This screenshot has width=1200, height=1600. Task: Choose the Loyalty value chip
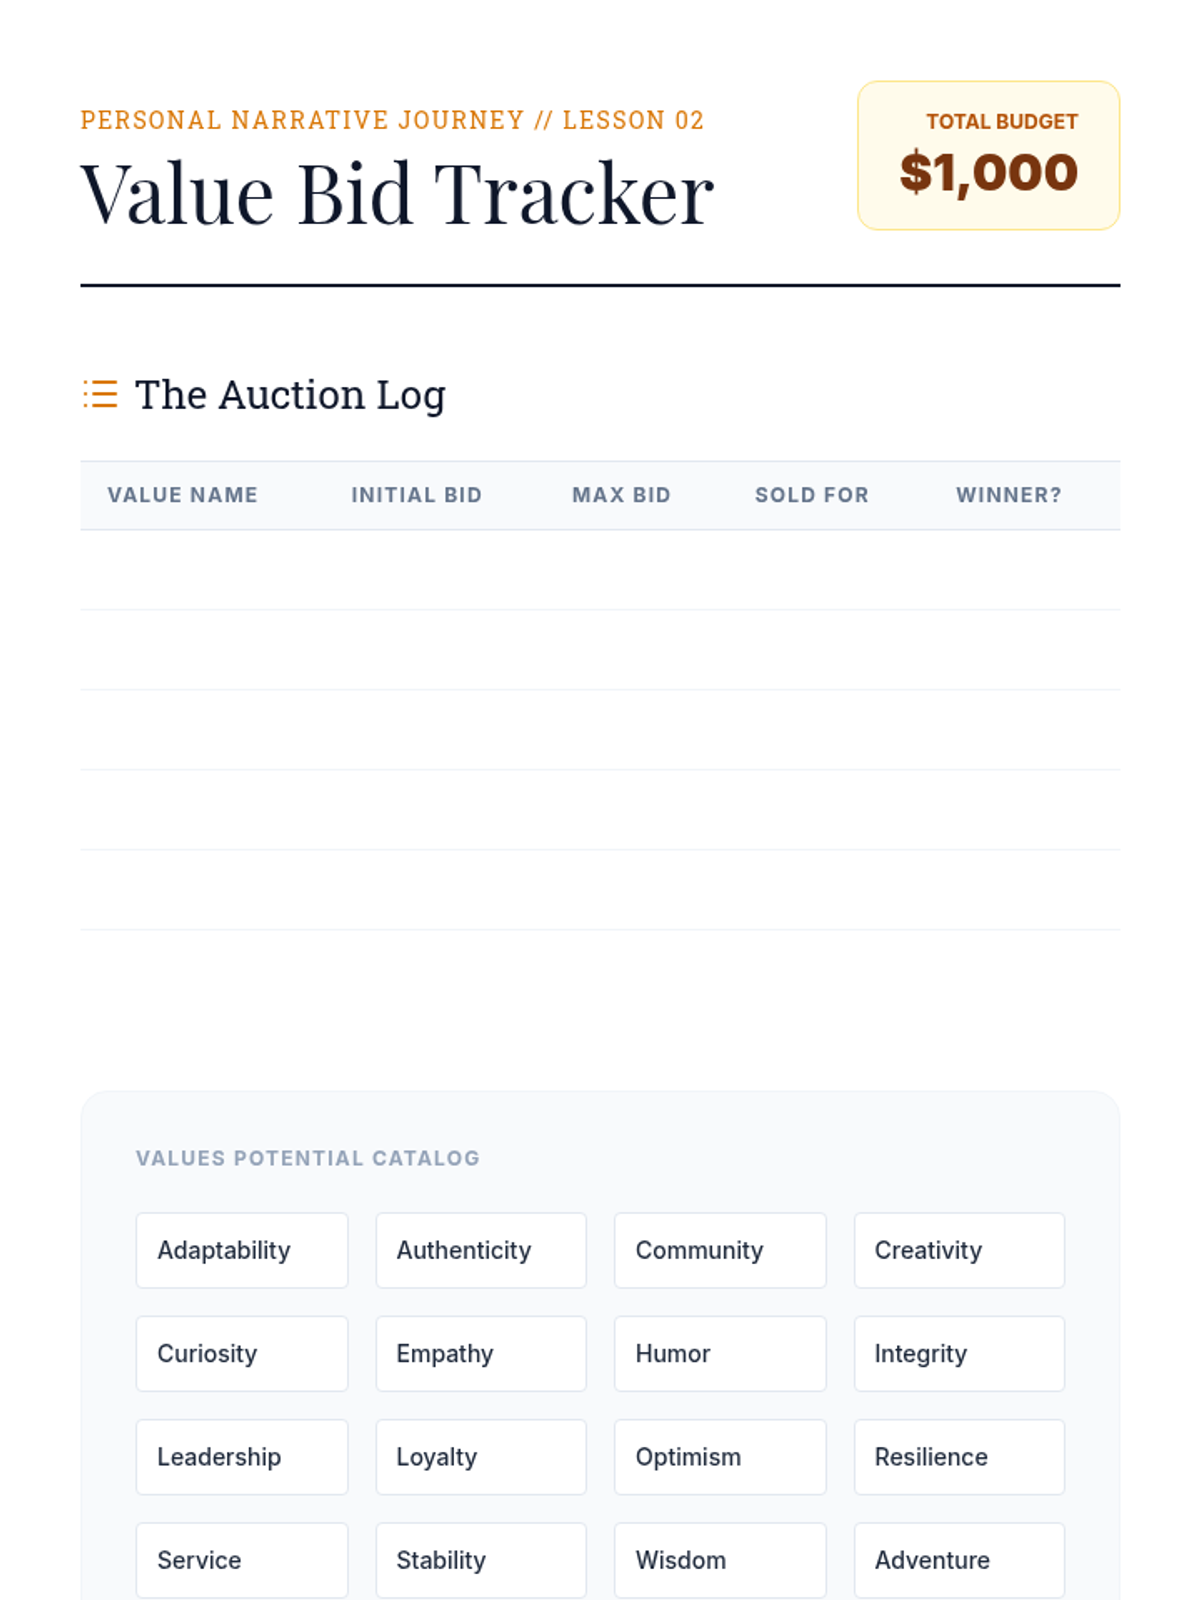tap(481, 1457)
